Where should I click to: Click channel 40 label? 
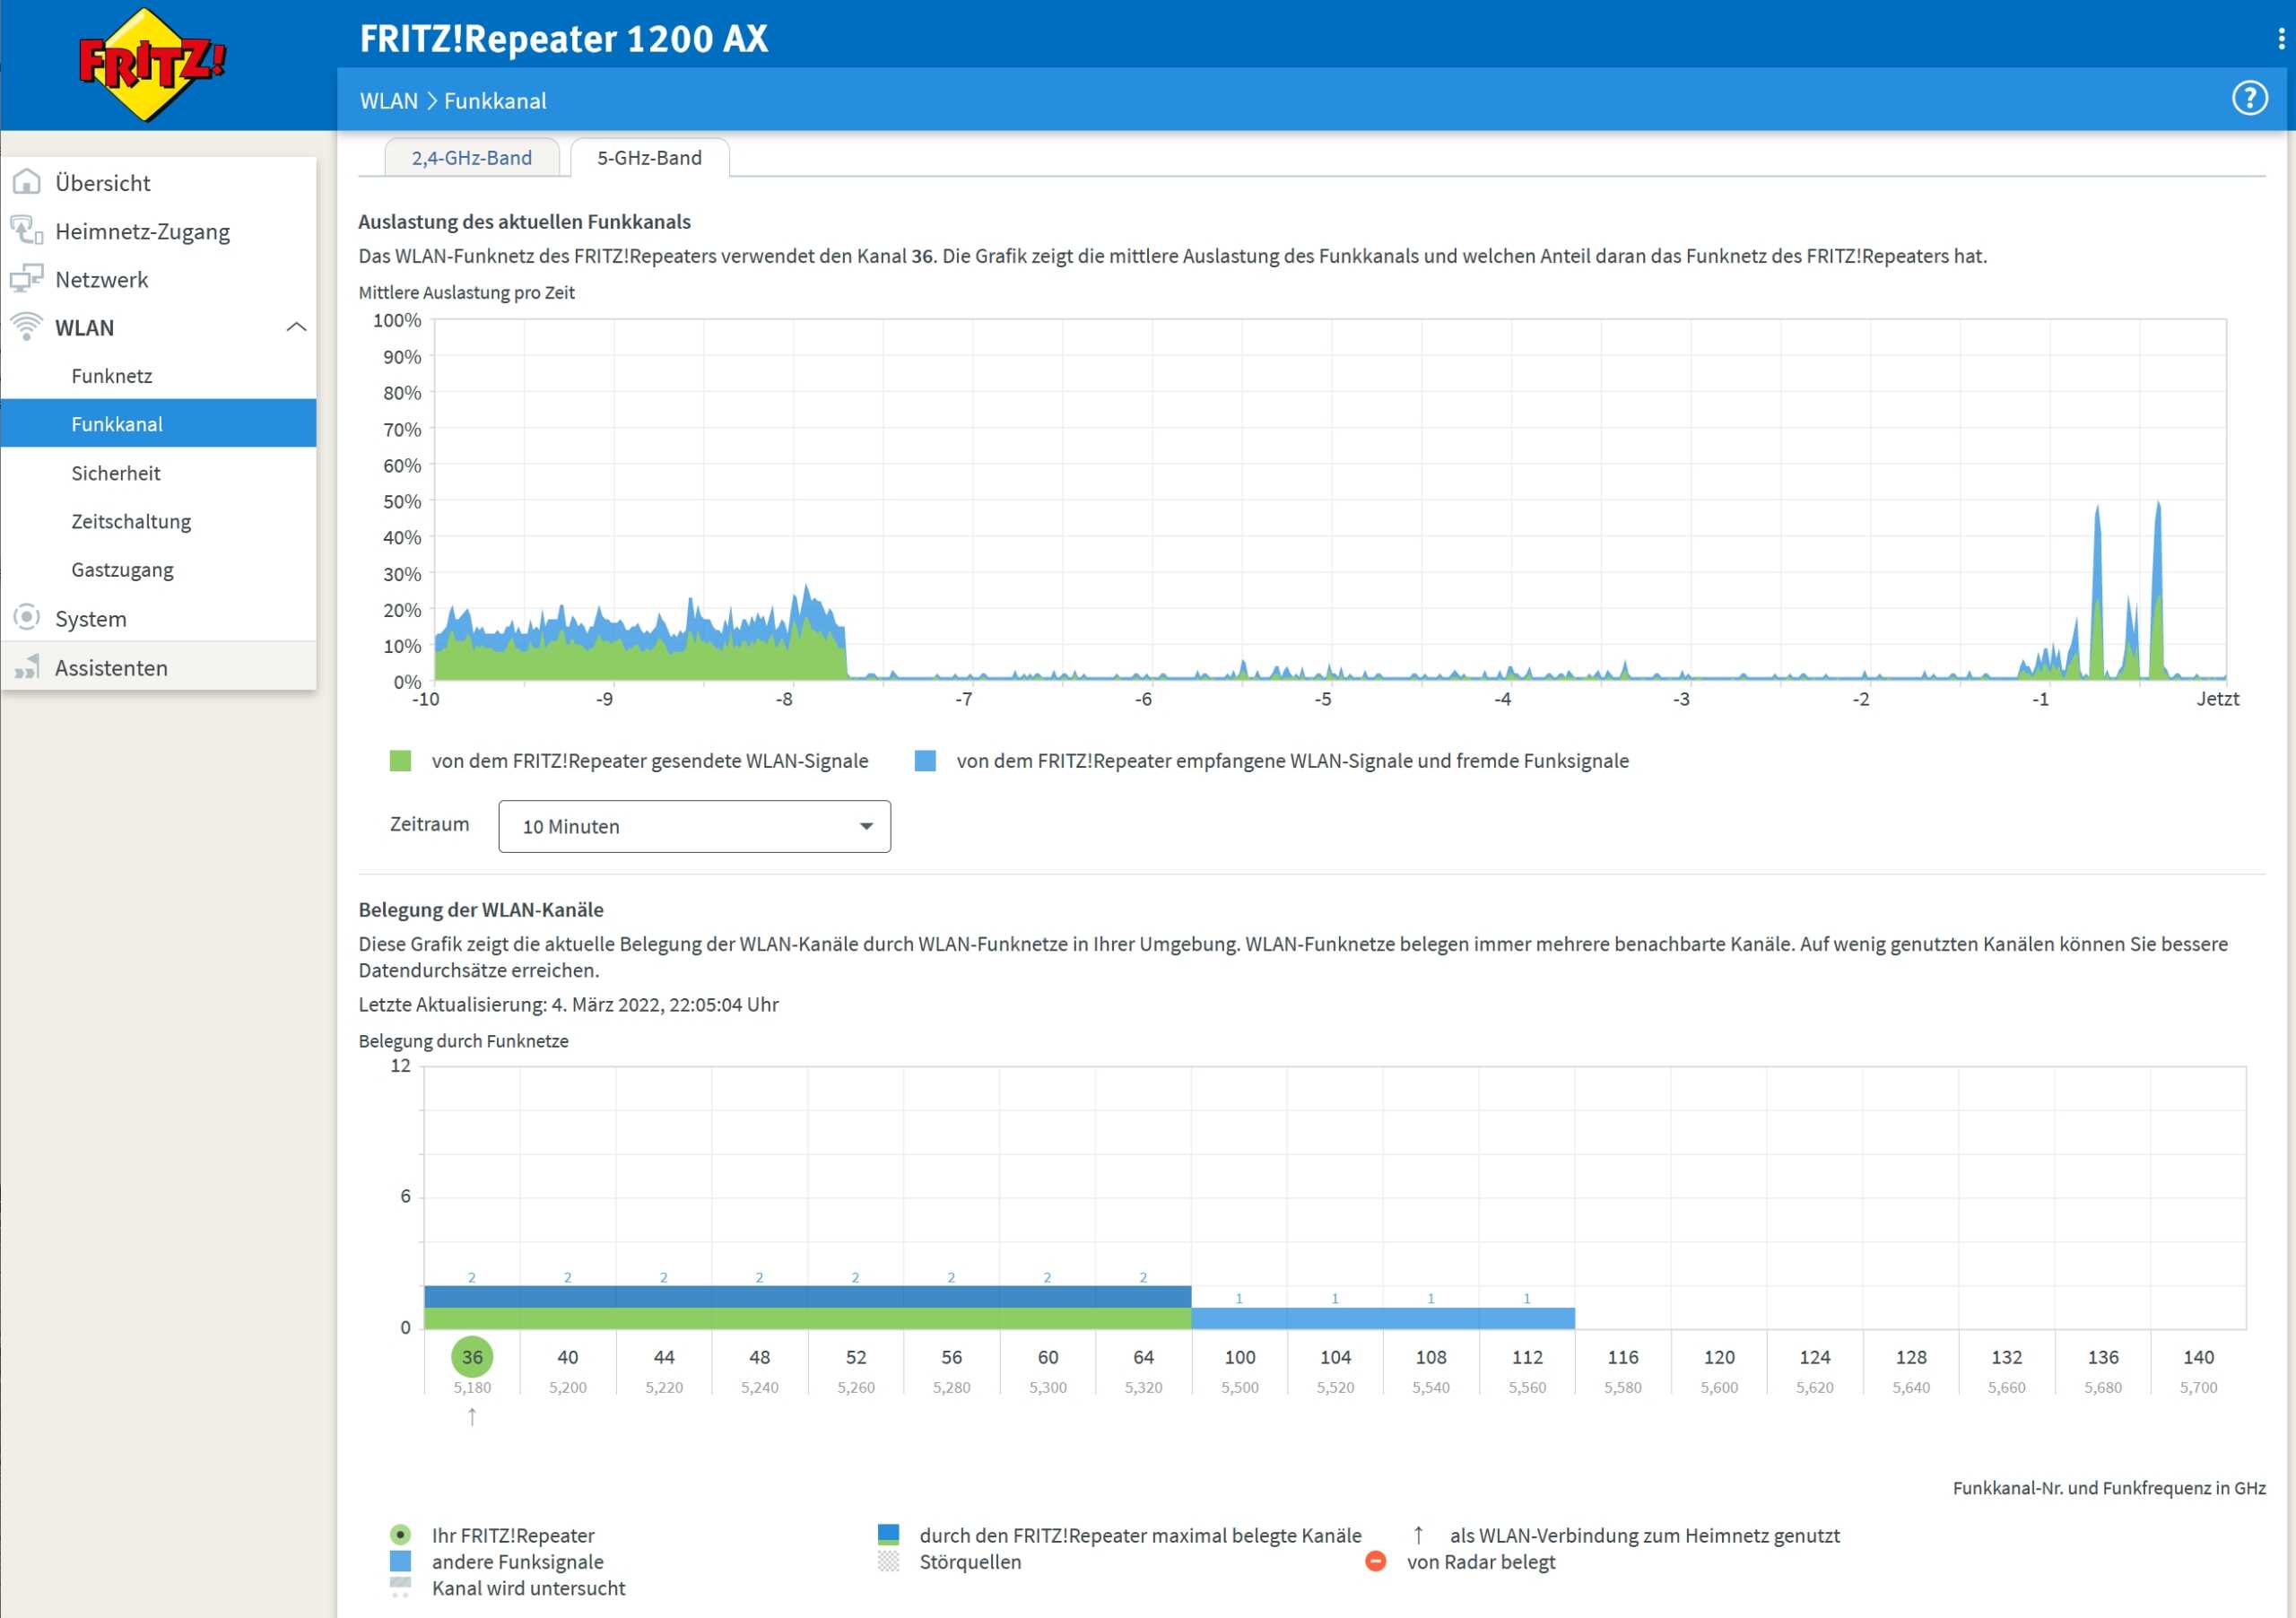[x=568, y=1357]
